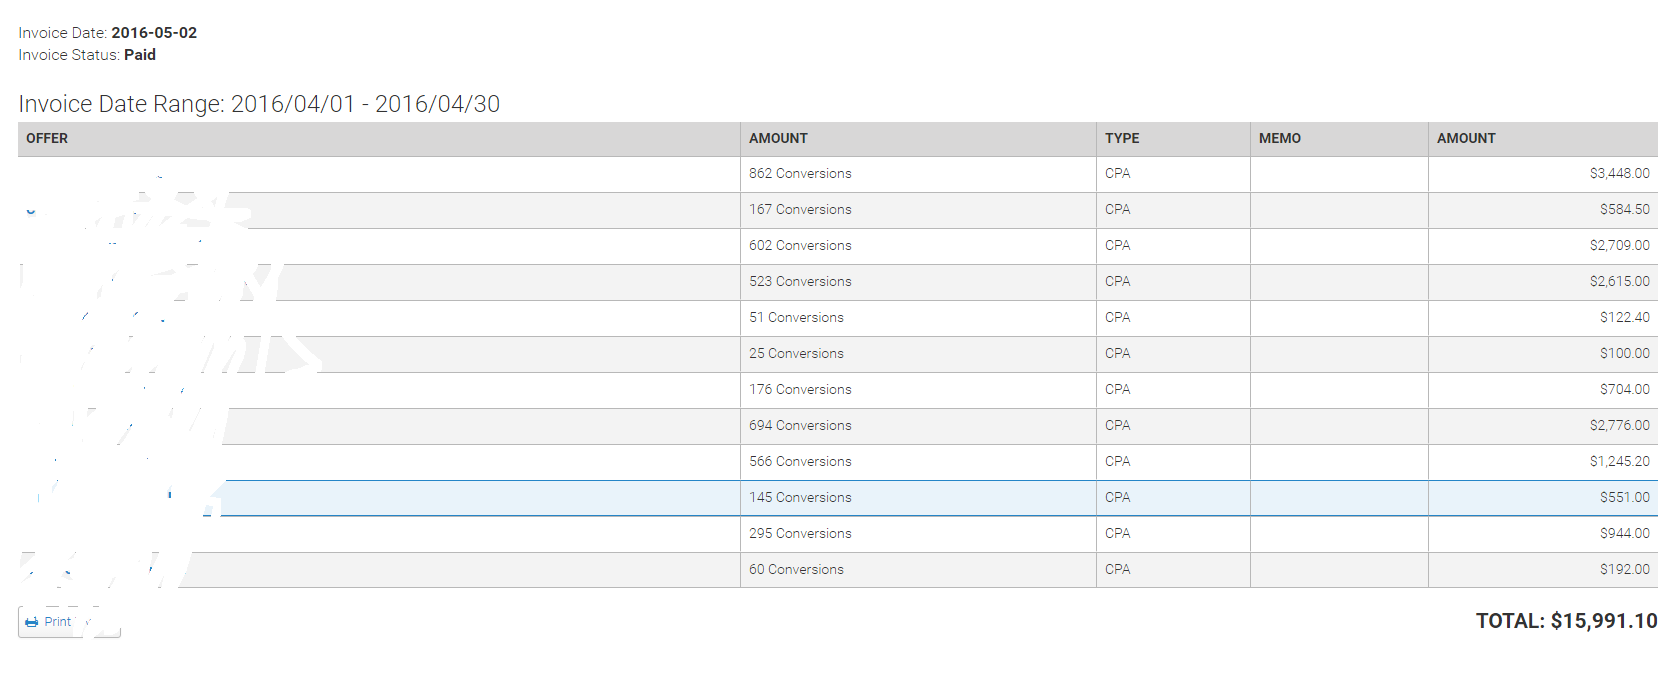Click the MEMO column header
Screen dimensions: 1676x688
[1279, 139]
